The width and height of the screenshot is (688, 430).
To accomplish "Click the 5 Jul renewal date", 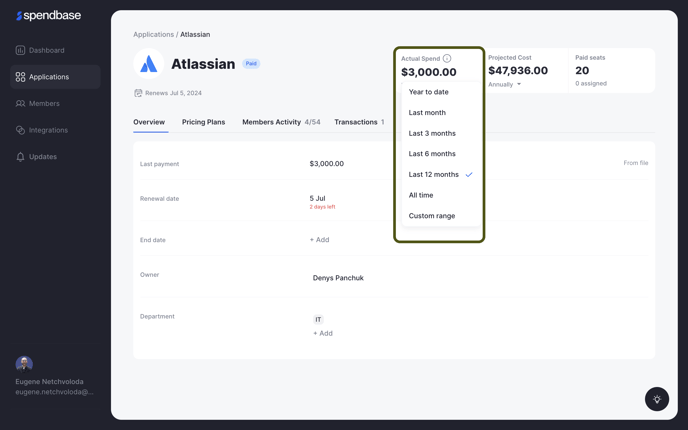I will coord(317,198).
